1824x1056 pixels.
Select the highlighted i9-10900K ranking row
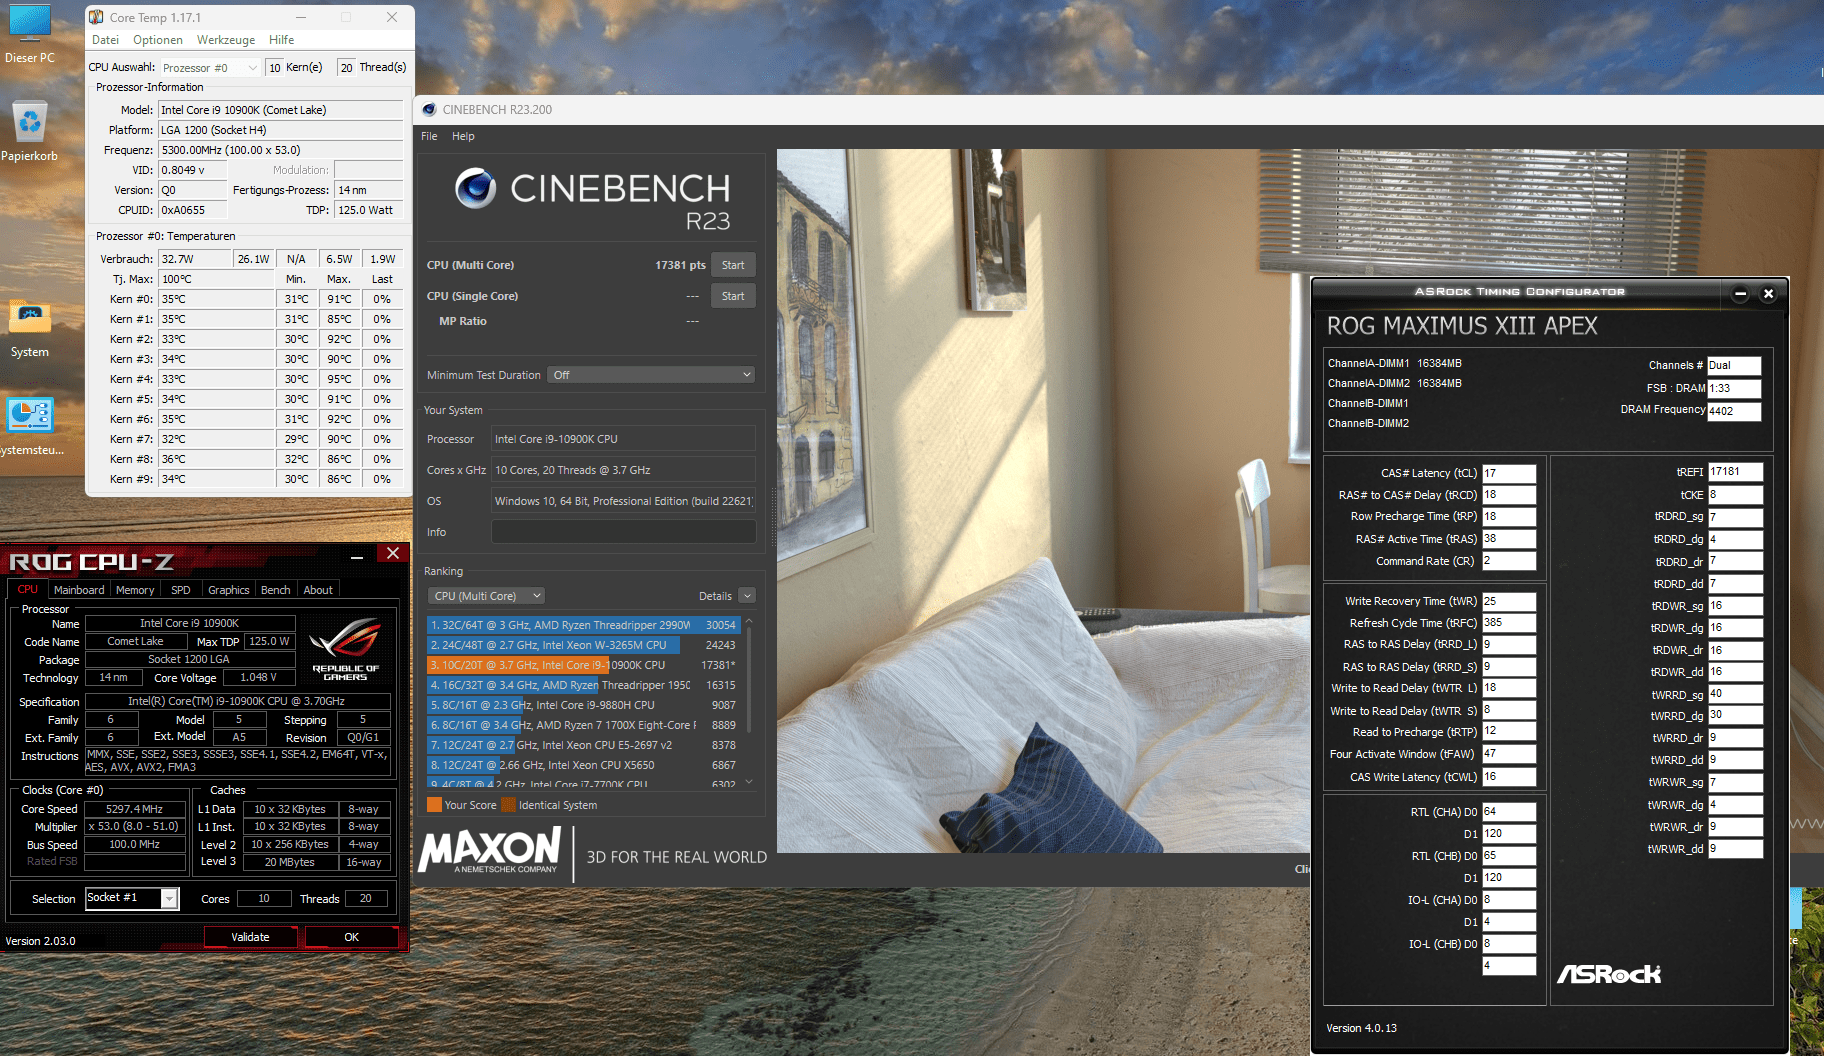pyautogui.click(x=583, y=665)
